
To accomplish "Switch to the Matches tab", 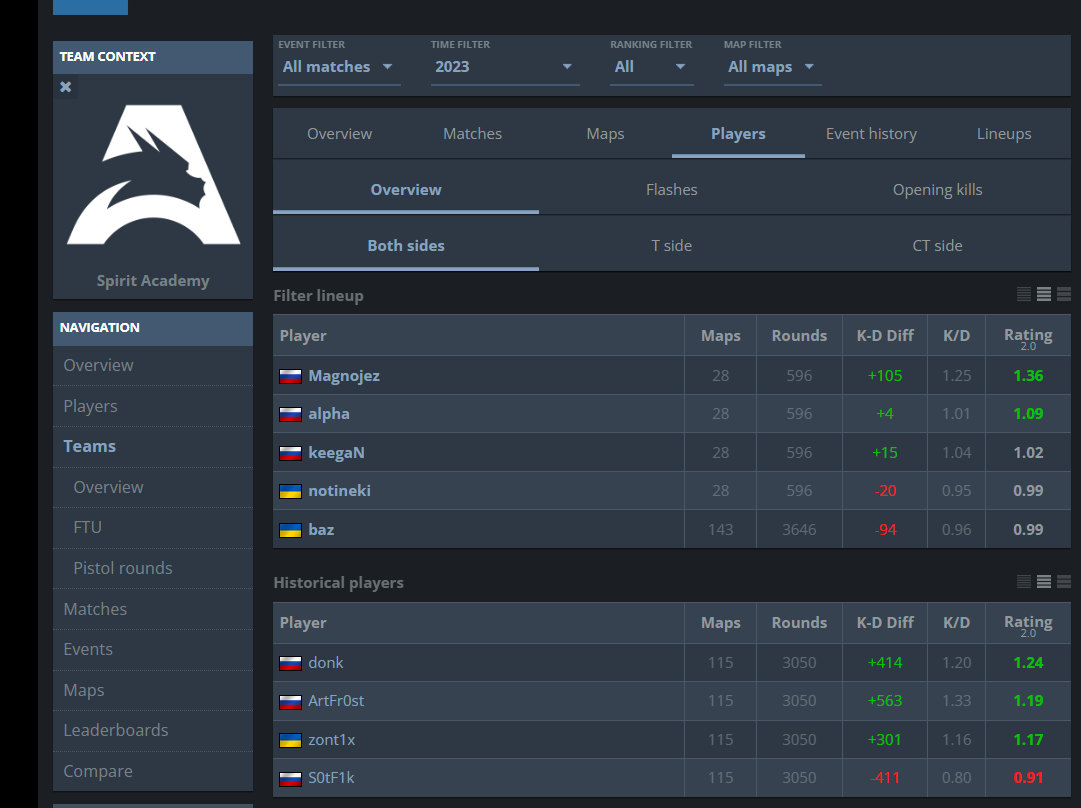I will pyautogui.click(x=472, y=134).
